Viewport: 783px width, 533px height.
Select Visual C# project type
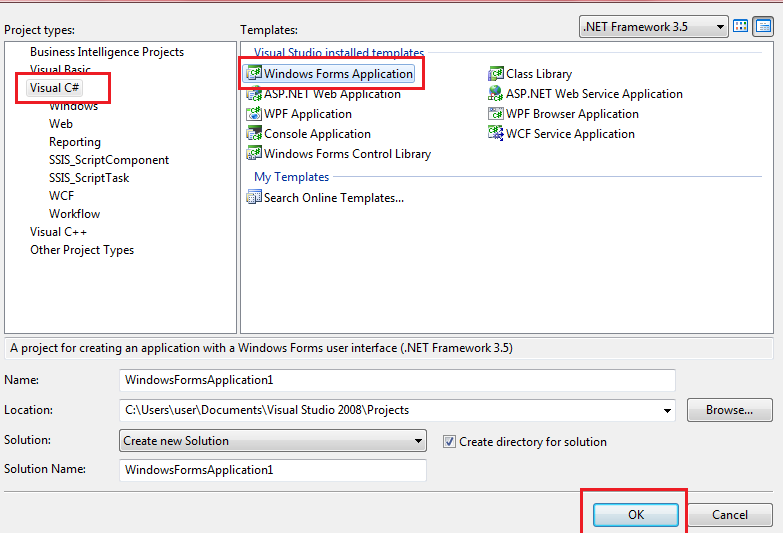(x=54, y=88)
